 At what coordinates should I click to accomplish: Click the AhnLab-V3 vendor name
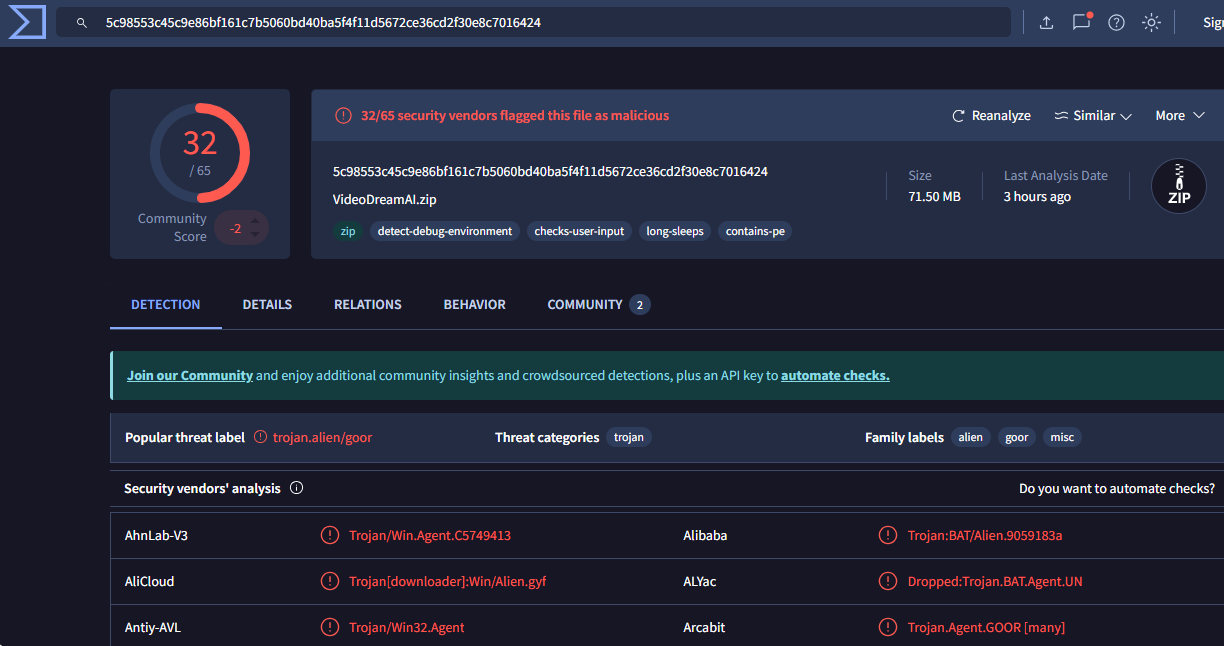pyautogui.click(x=156, y=535)
